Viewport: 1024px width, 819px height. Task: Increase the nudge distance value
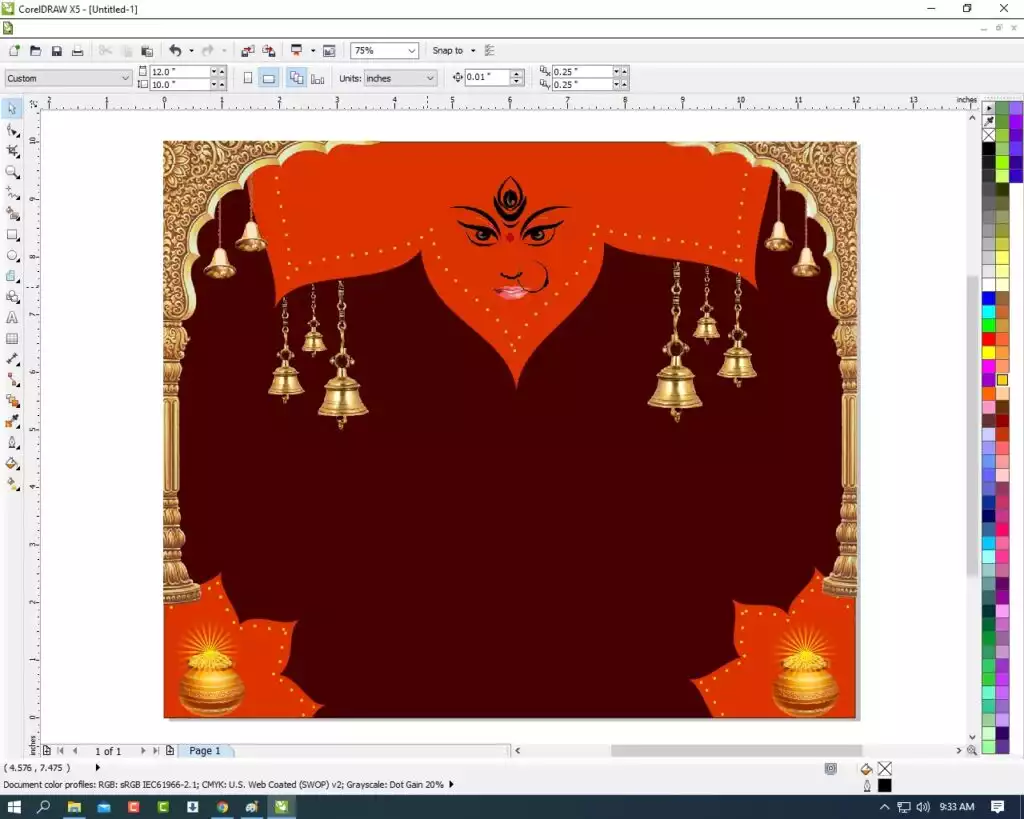[x=517, y=74]
